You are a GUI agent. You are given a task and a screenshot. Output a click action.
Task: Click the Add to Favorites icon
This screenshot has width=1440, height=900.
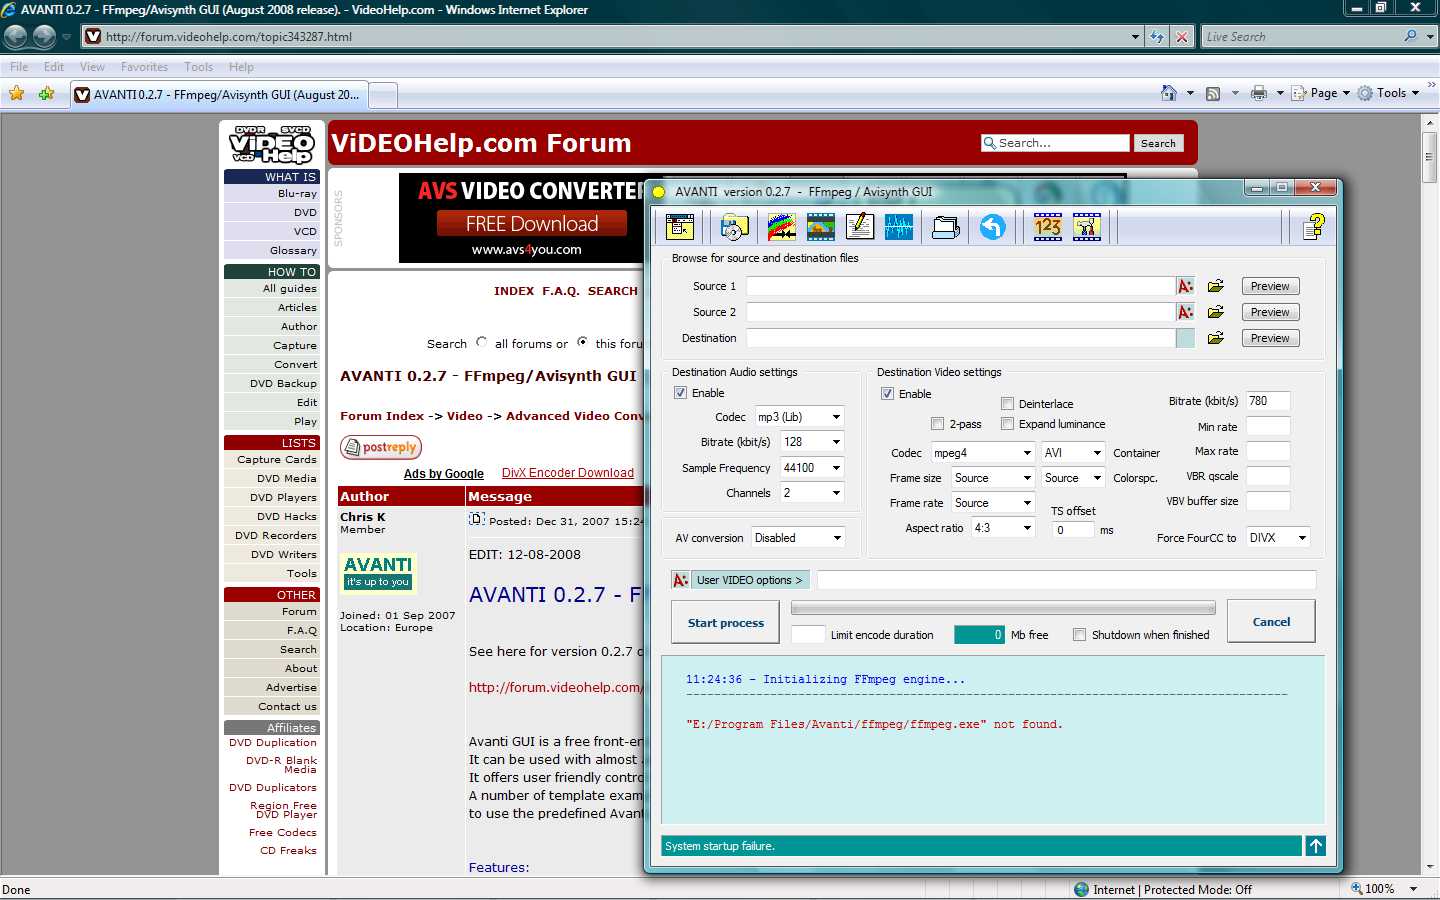point(46,94)
